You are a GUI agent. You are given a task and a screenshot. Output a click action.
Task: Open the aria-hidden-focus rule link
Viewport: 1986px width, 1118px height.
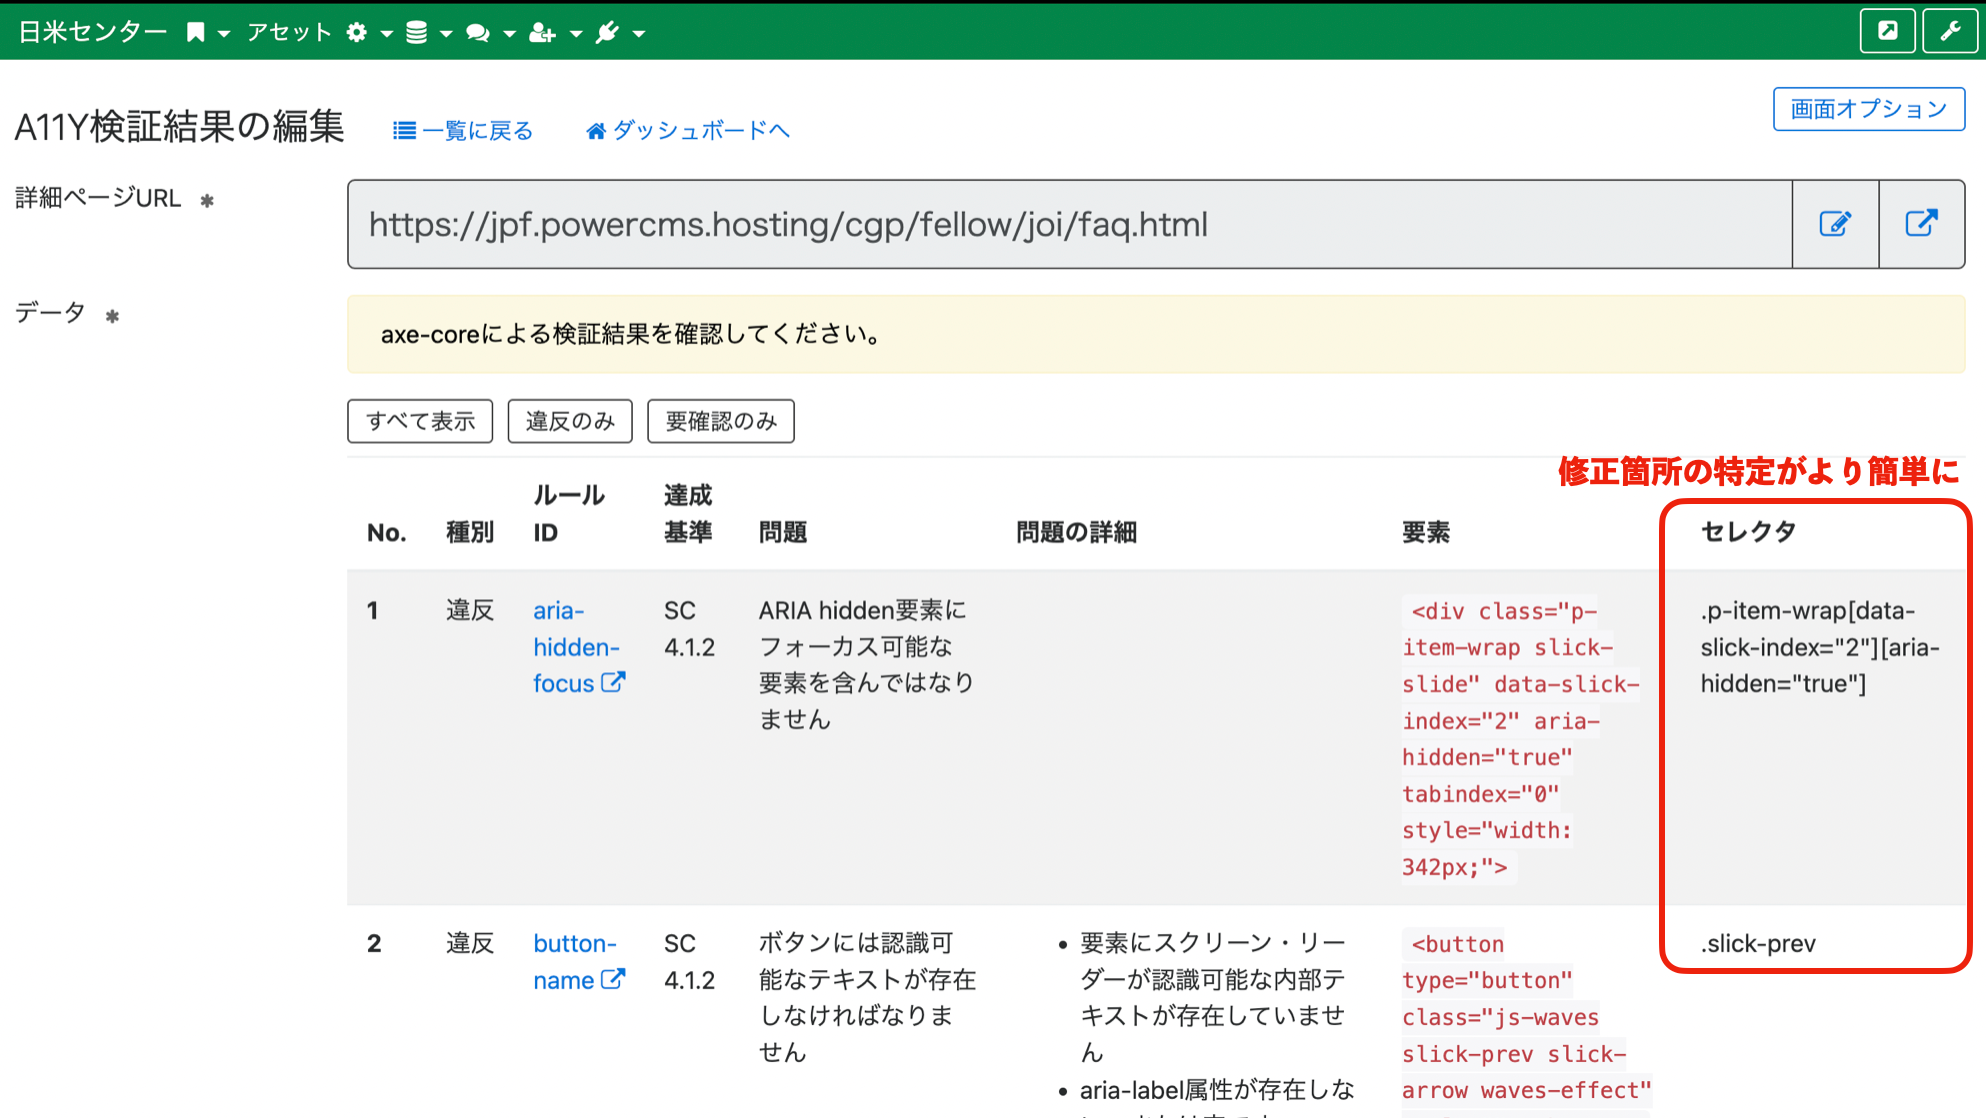(576, 646)
